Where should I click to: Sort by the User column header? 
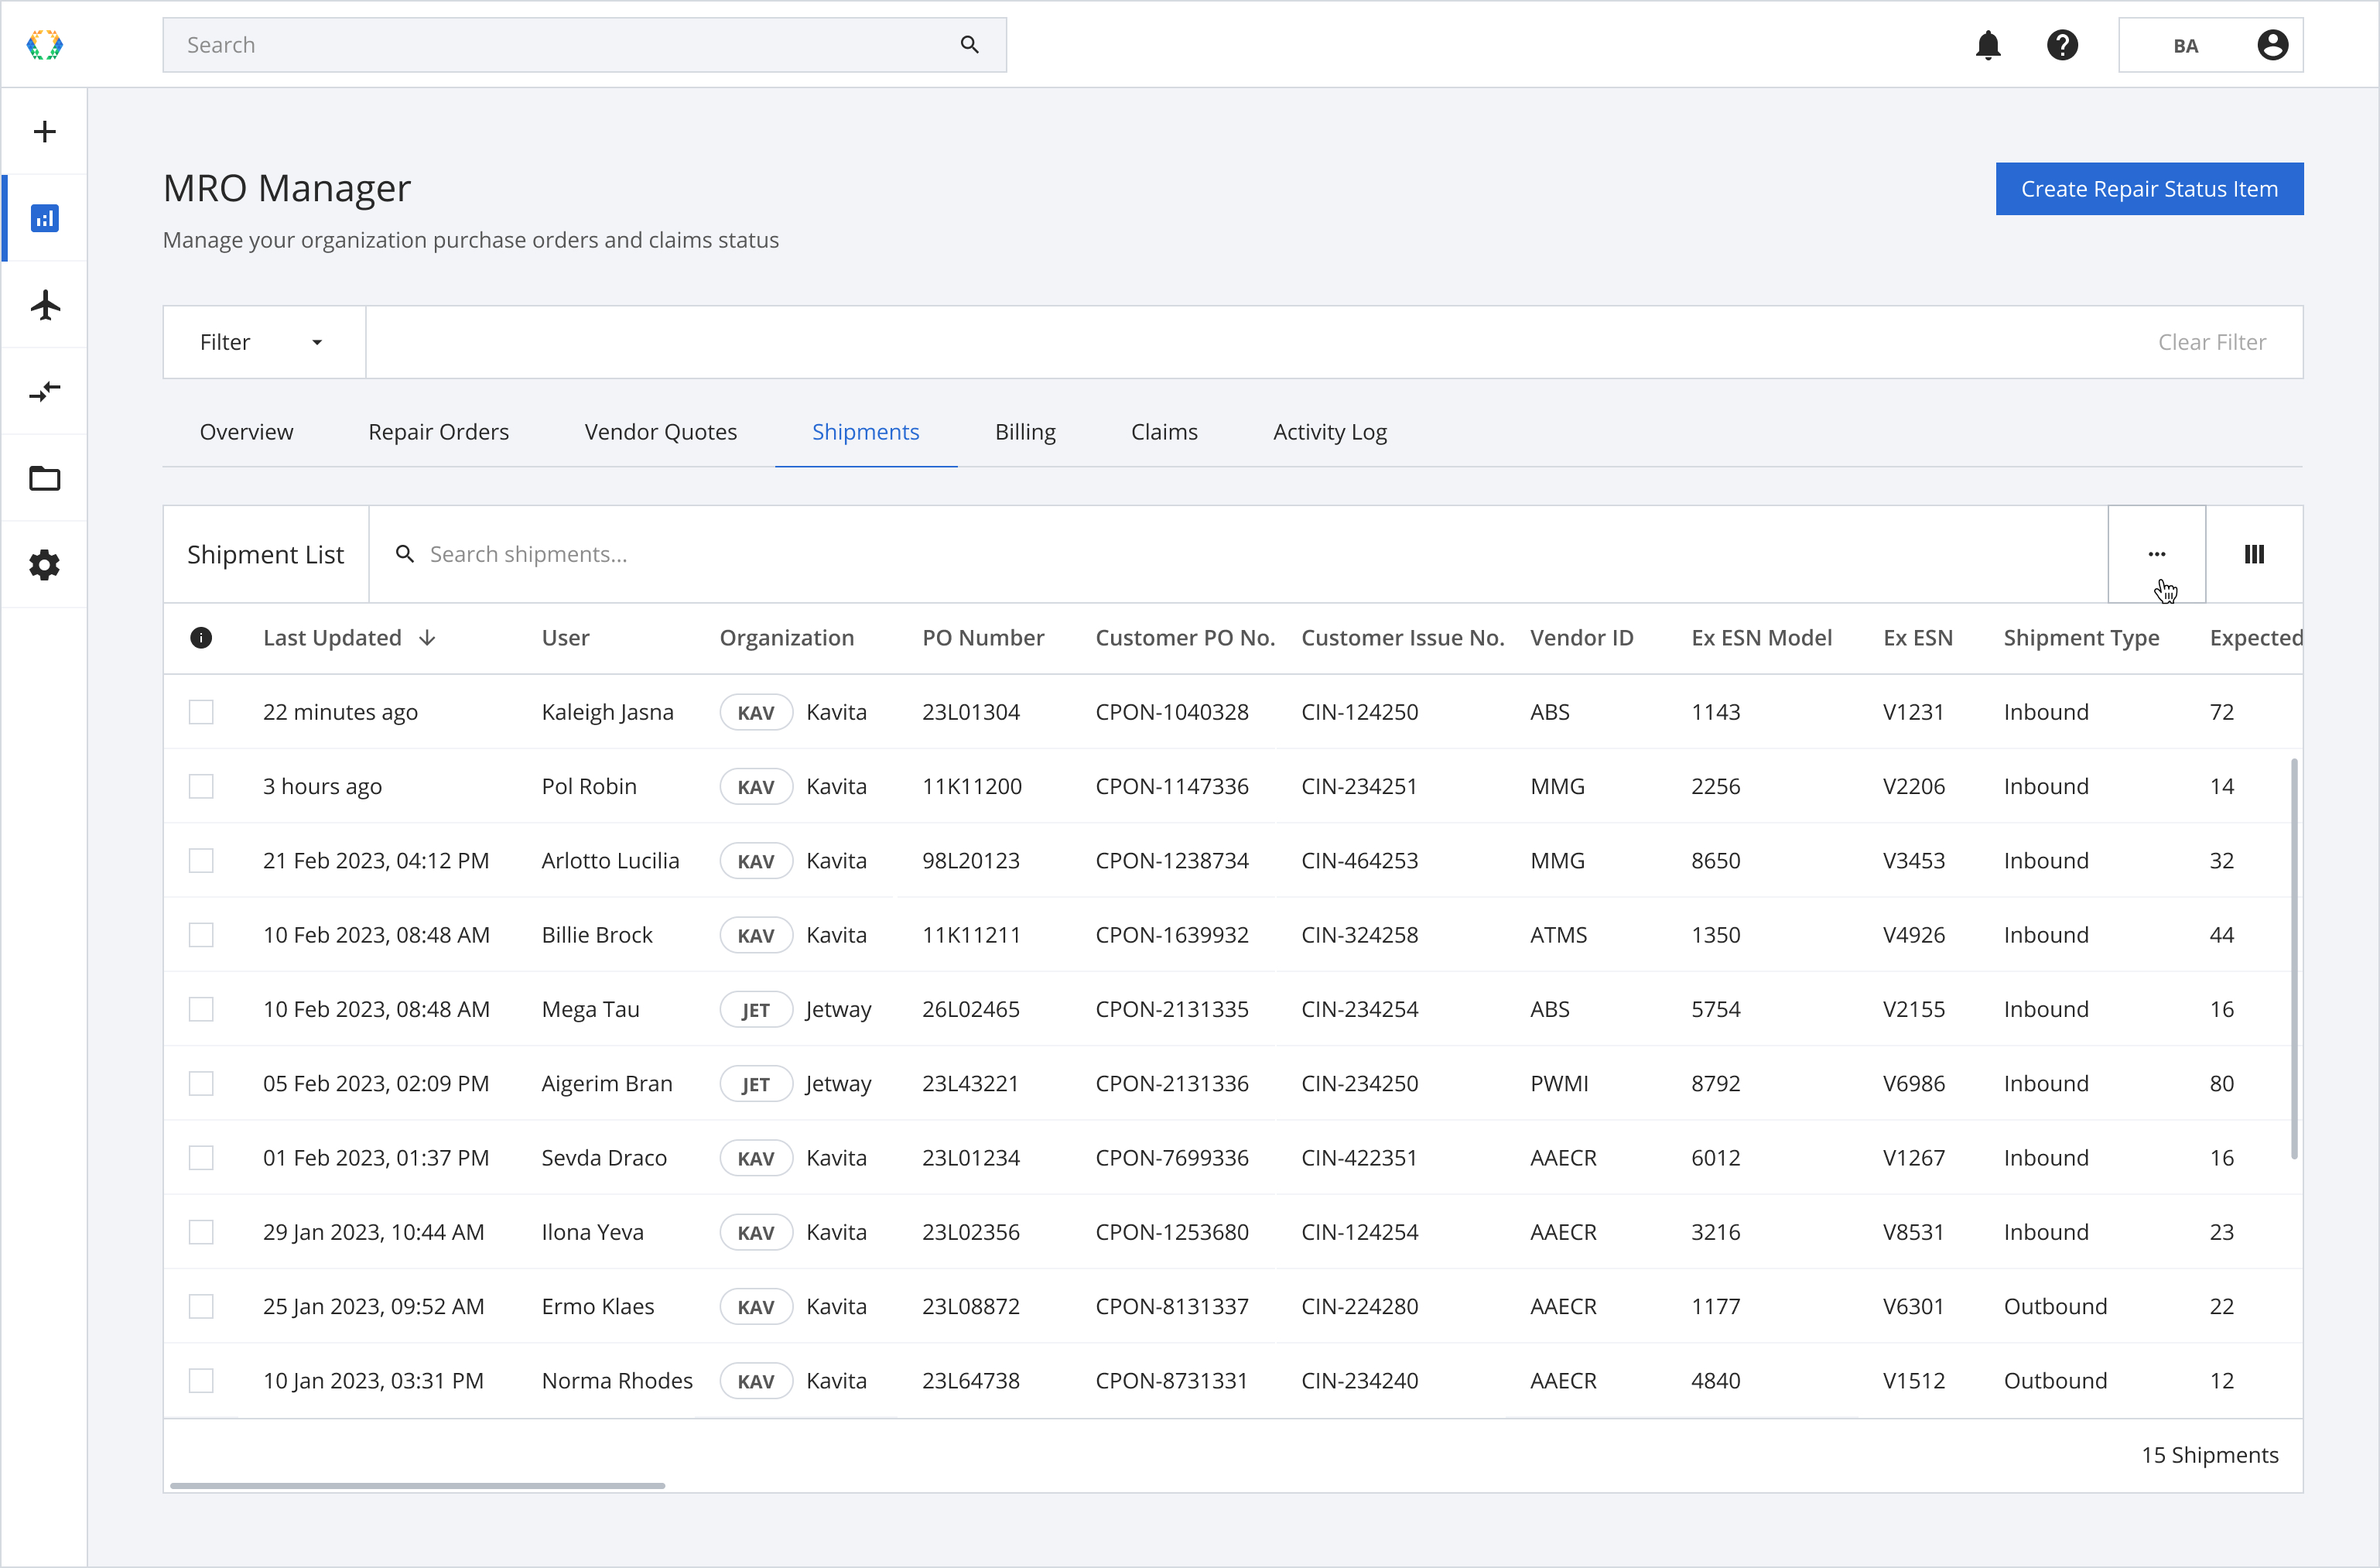tap(565, 638)
